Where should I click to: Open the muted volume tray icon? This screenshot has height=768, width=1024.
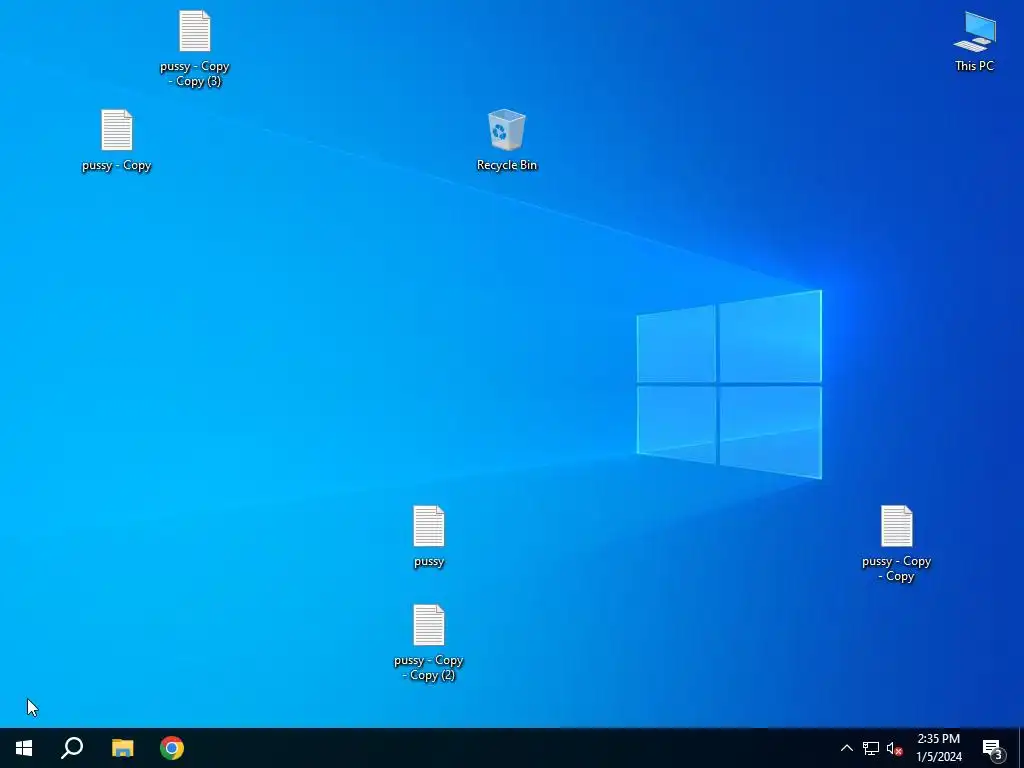pos(895,748)
